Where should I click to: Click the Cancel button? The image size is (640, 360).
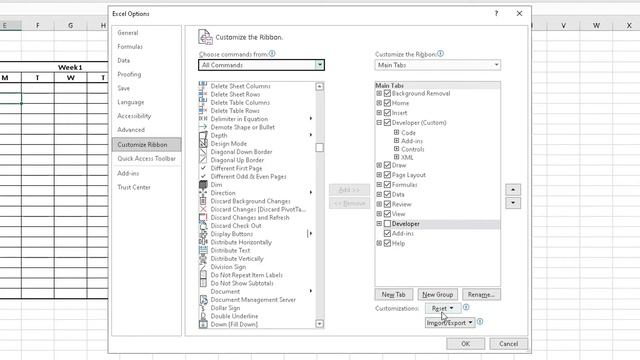coord(509,344)
